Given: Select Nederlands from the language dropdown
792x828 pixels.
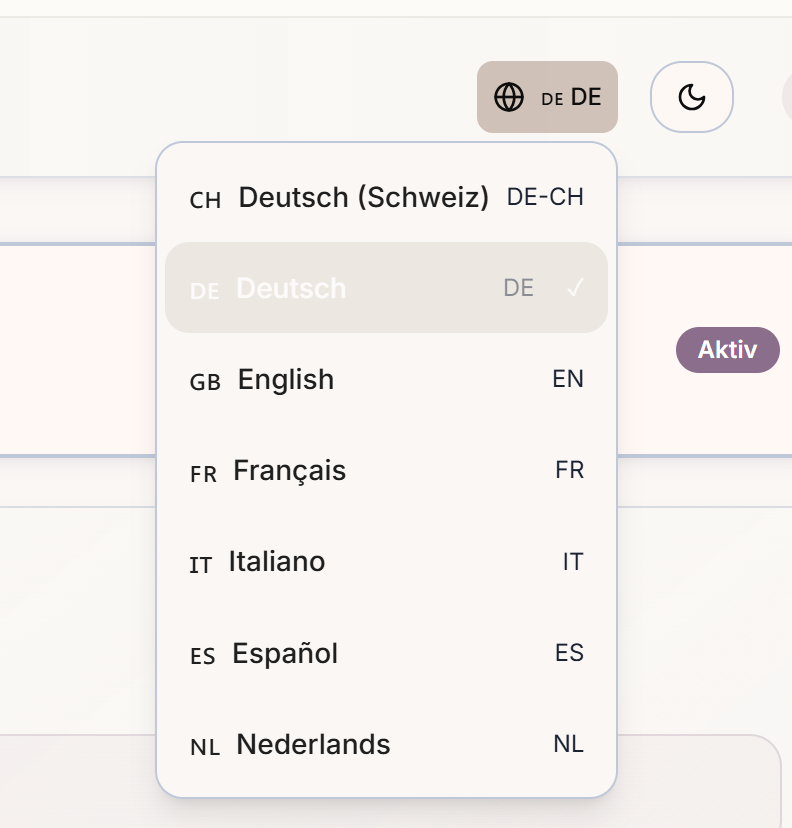Looking at the screenshot, I should pyautogui.click(x=387, y=744).
